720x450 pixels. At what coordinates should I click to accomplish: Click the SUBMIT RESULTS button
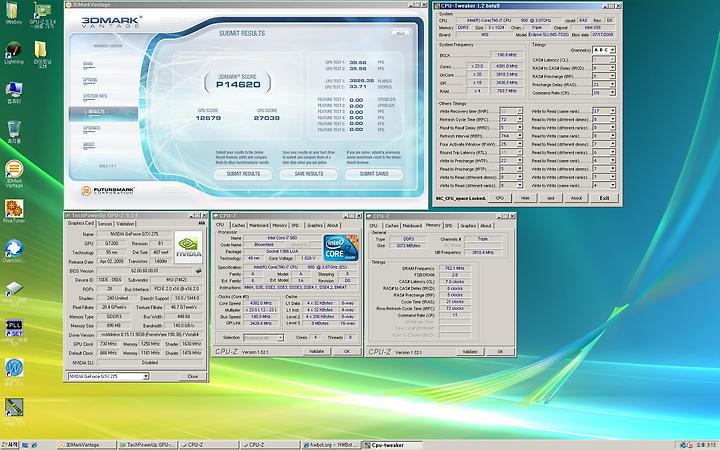point(243,174)
